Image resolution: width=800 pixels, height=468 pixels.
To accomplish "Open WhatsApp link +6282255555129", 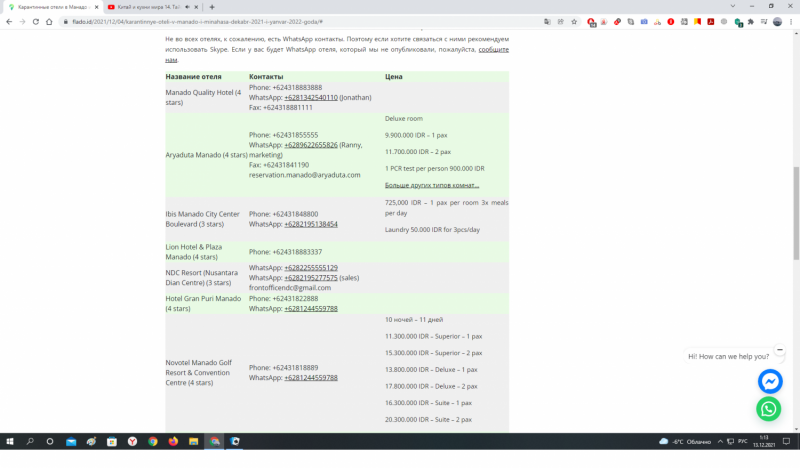I will 311,267.
